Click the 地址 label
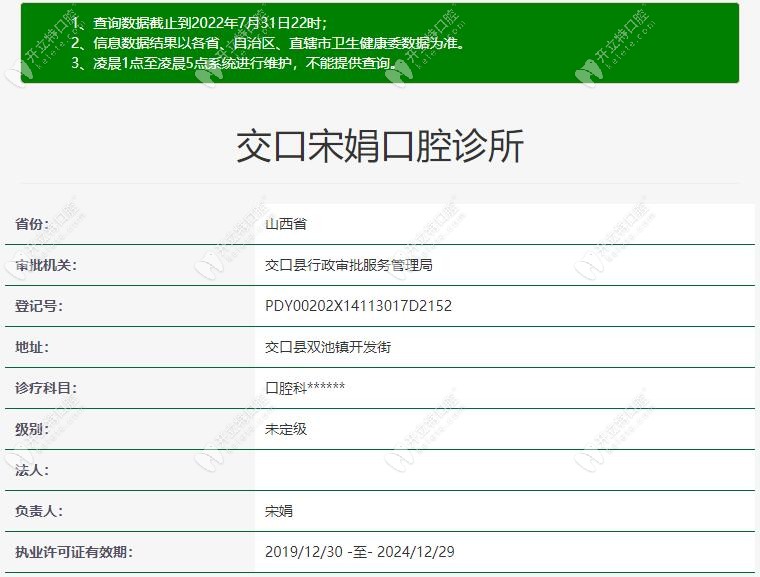The image size is (760, 577). (x=32, y=347)
